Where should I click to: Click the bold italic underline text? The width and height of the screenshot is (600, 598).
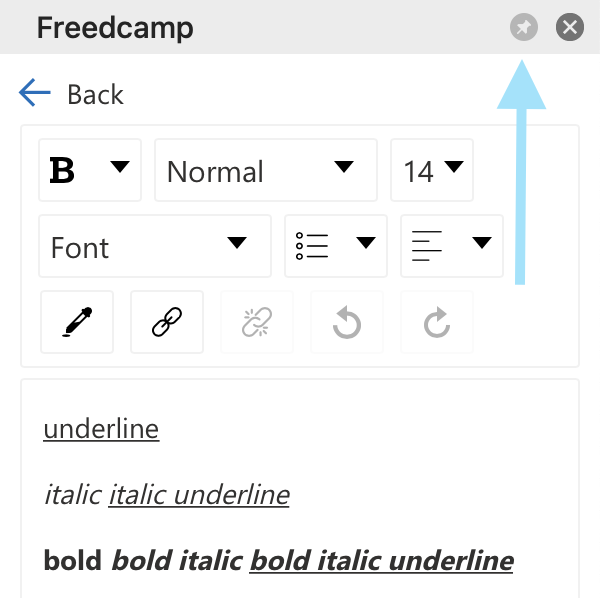[x=381, y=561]
